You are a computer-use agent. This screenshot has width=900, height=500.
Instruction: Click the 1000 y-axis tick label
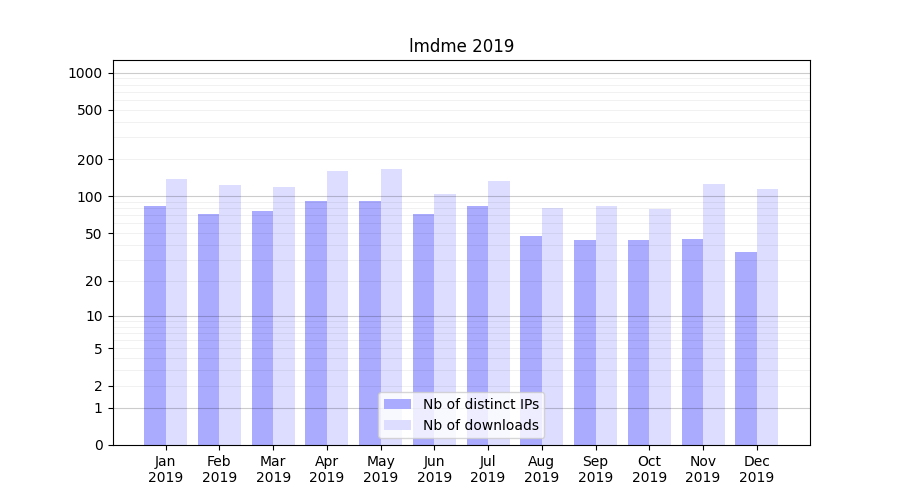(85, 73)
